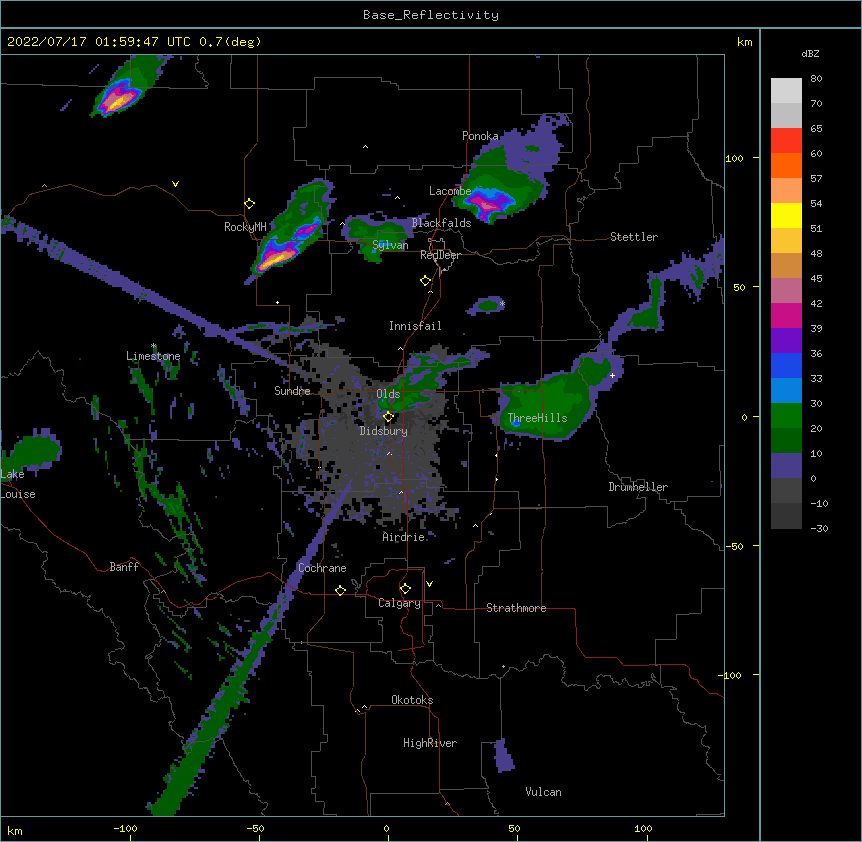Select the yellow V marker north of RockyMH

(x=175, y=184)
